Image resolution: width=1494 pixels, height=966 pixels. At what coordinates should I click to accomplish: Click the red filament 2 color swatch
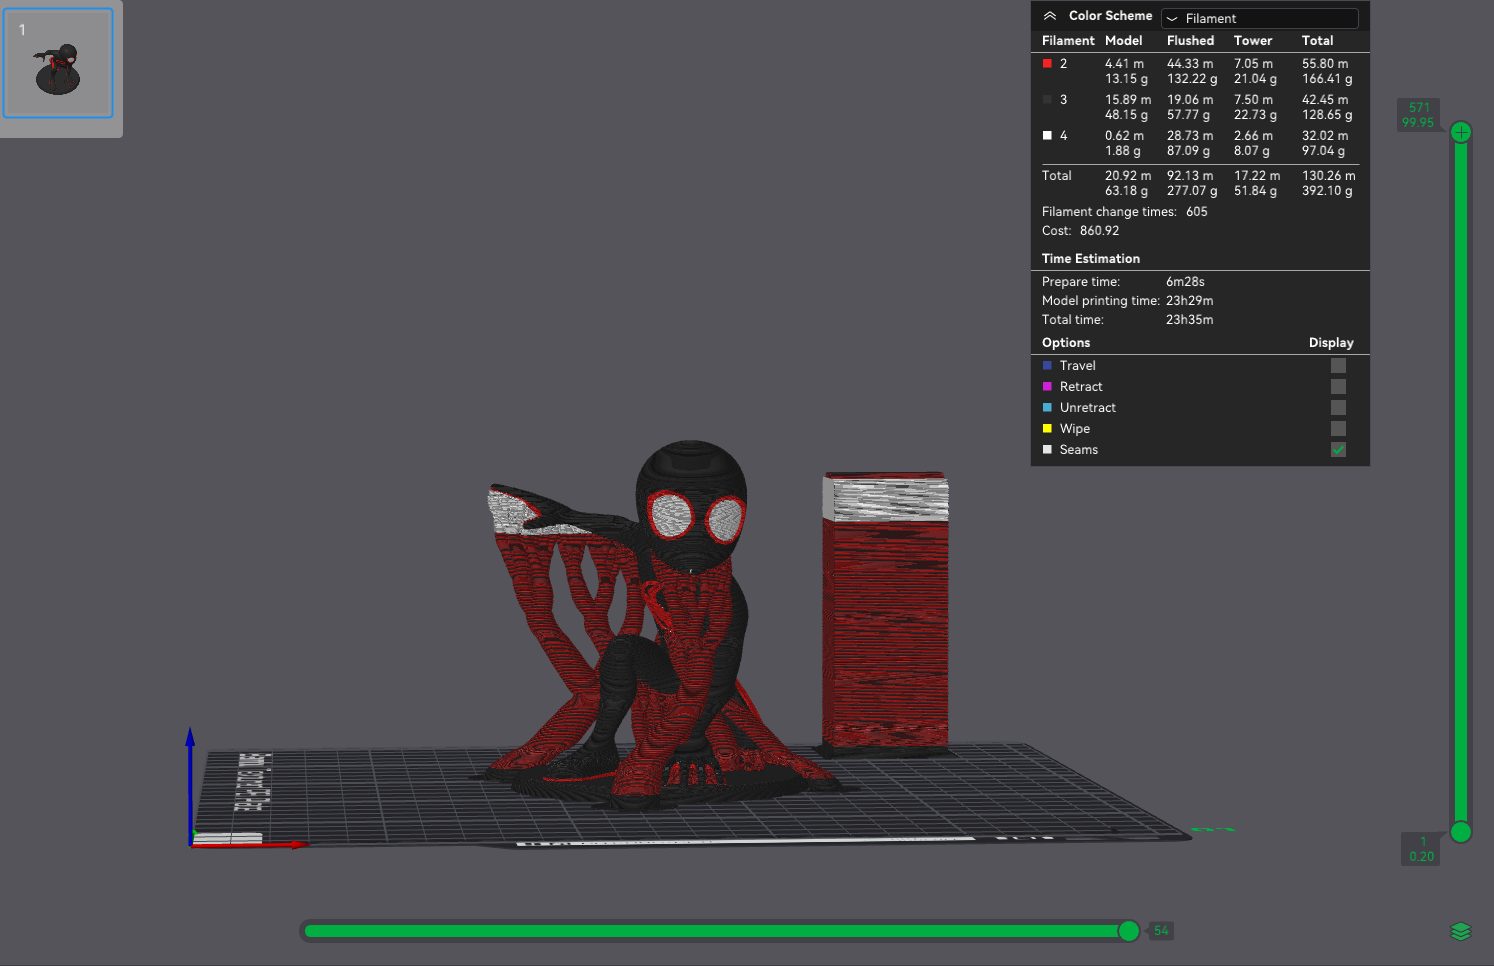click(1047, 63)
